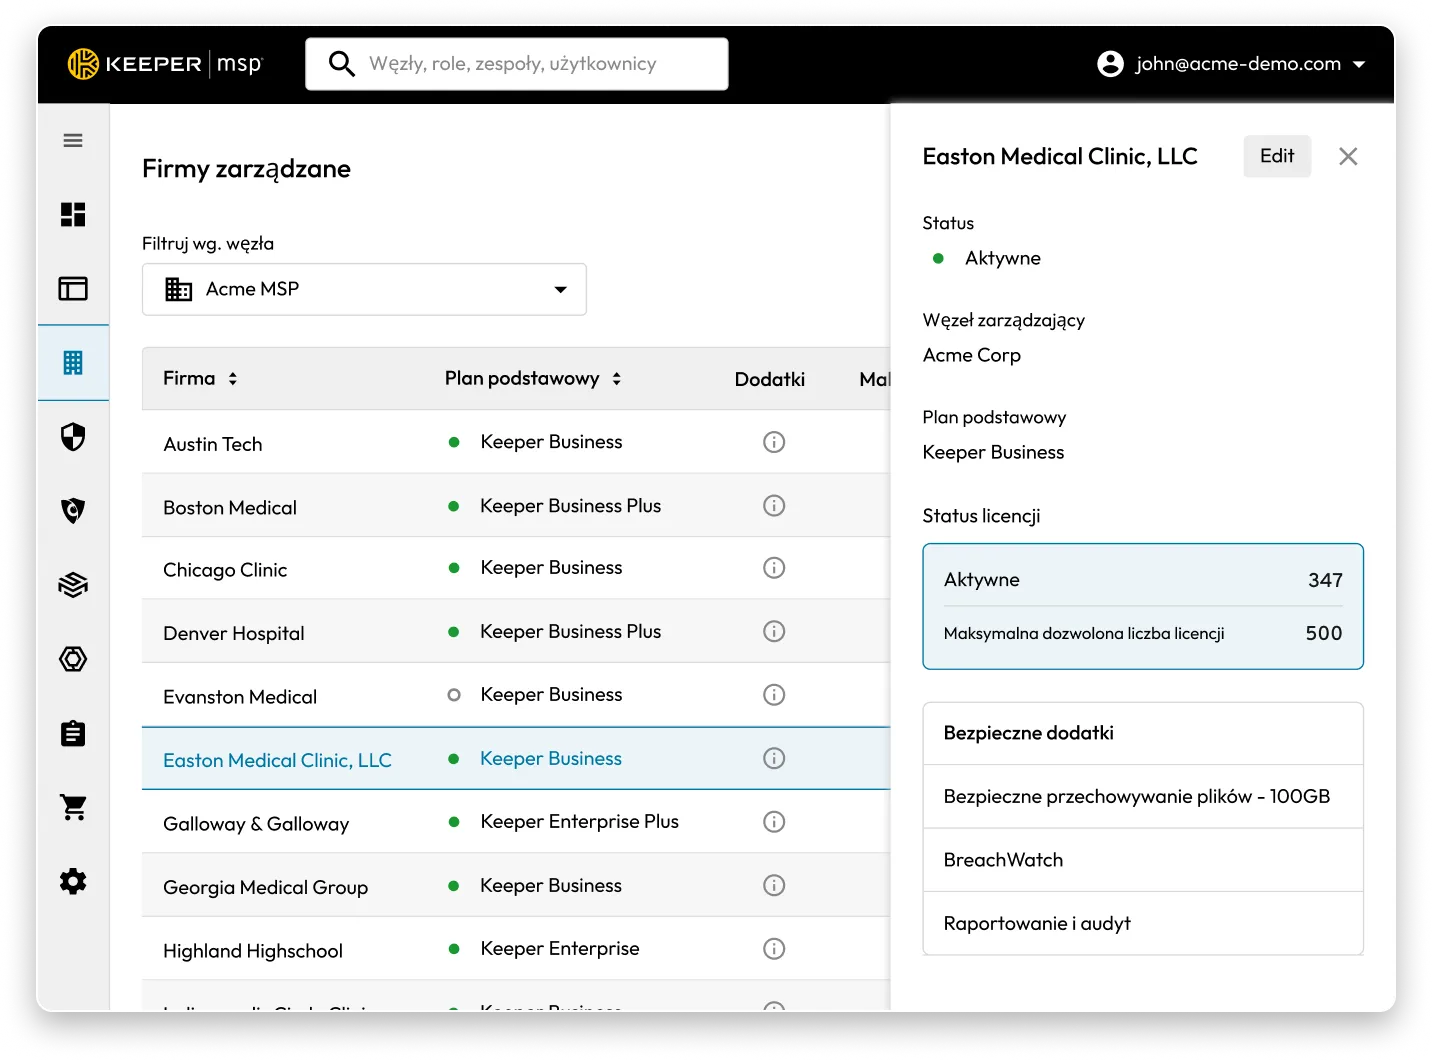Show add-ons info for Denver Hospital
Screen dimensions: 1432x1060
(774, 632)
